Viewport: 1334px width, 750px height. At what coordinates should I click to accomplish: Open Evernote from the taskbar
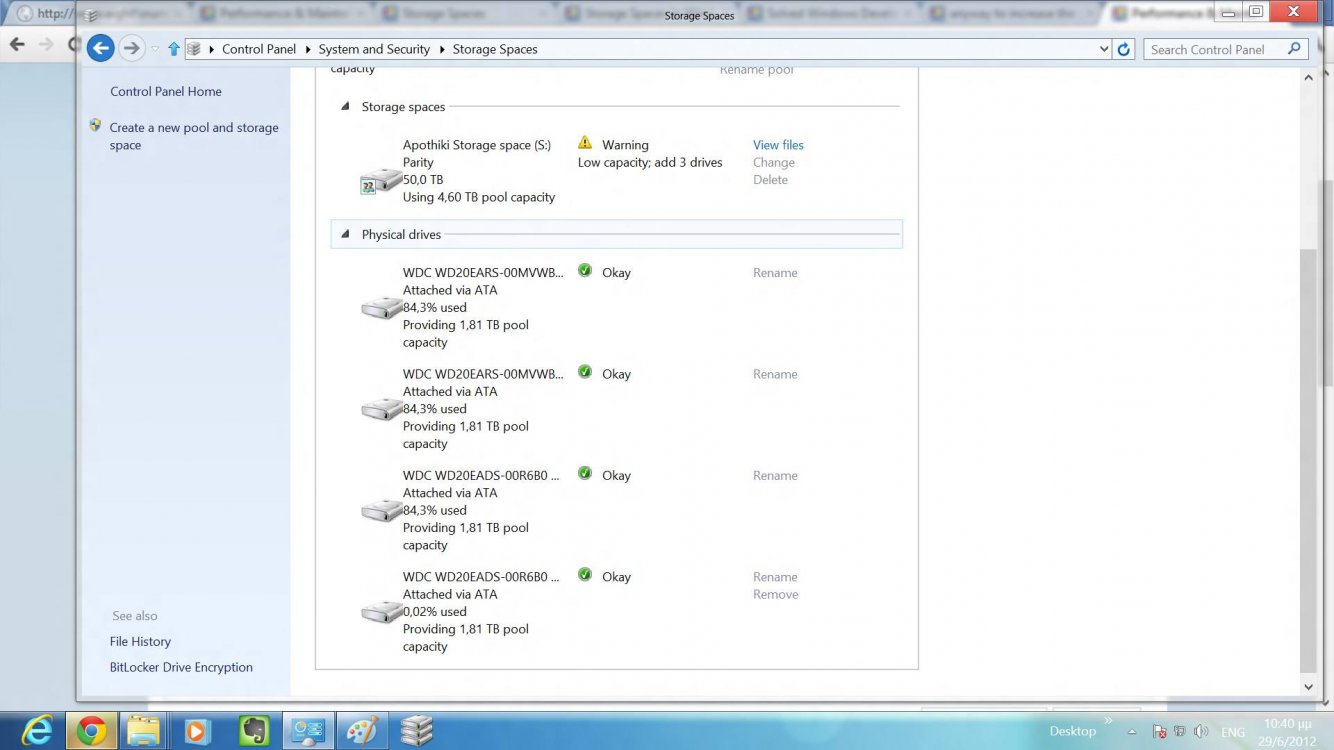click(x=254, y=731)
